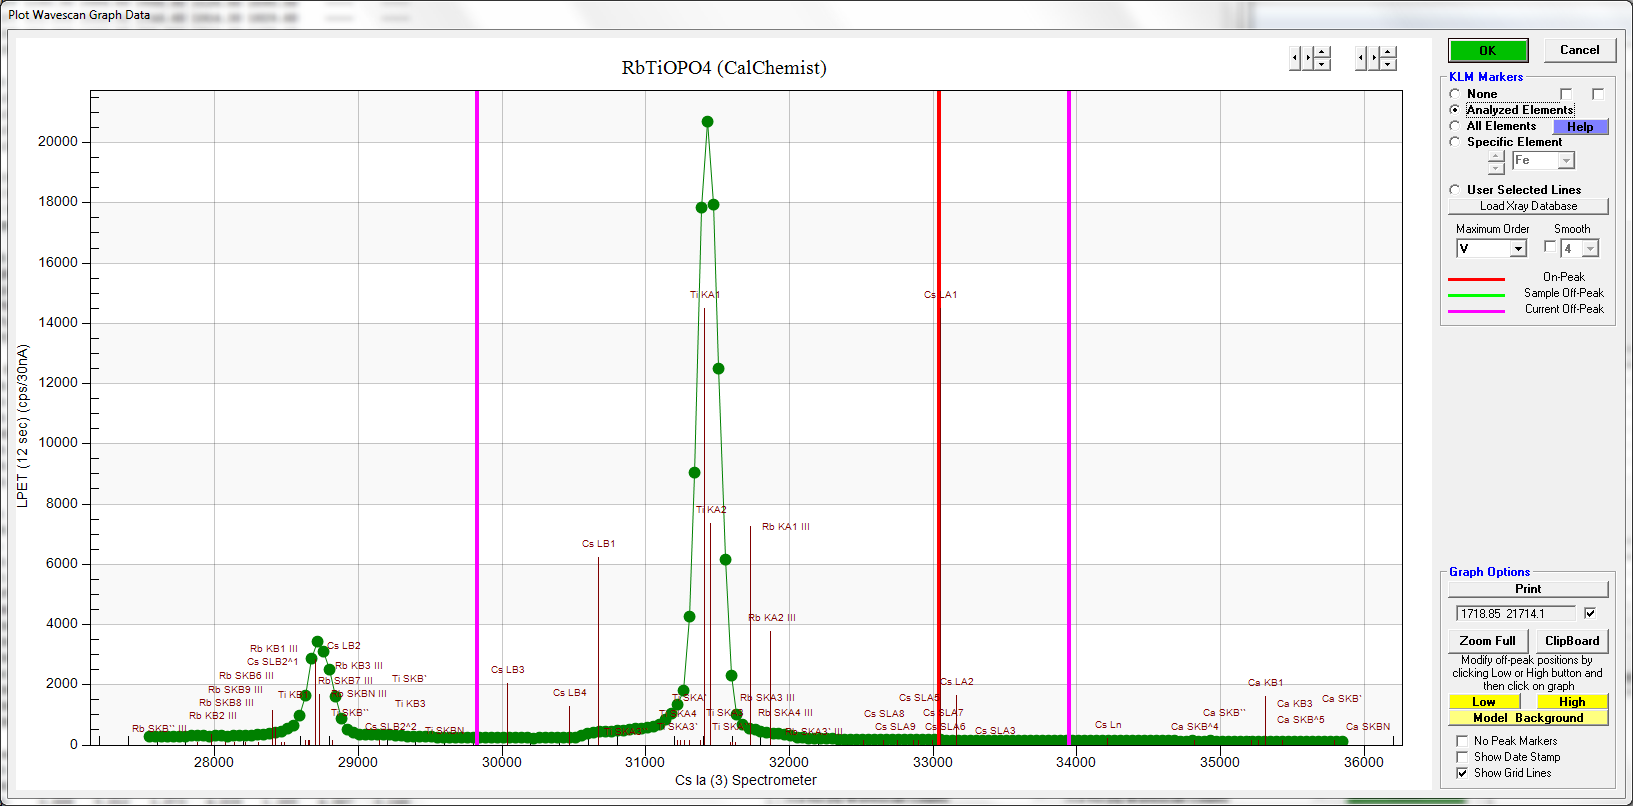Open the Maximum Order dropdown
The image size is (1633, 806).
[x=1518, y=249]
